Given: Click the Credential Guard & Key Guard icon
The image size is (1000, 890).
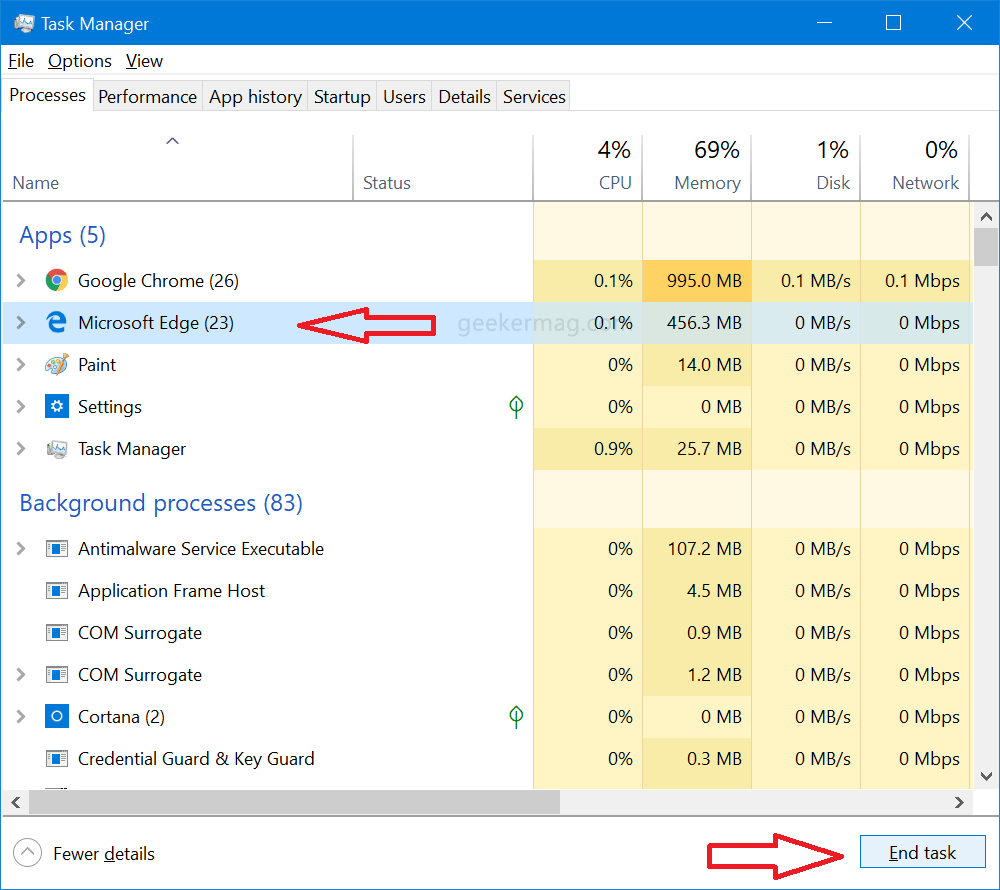Looking at the screenshot, I should click(57, 759).
